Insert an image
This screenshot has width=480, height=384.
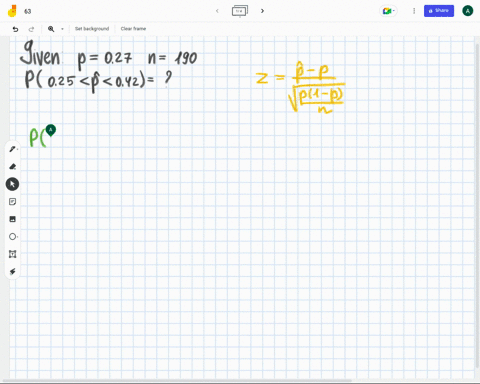(x=12, y=219)
